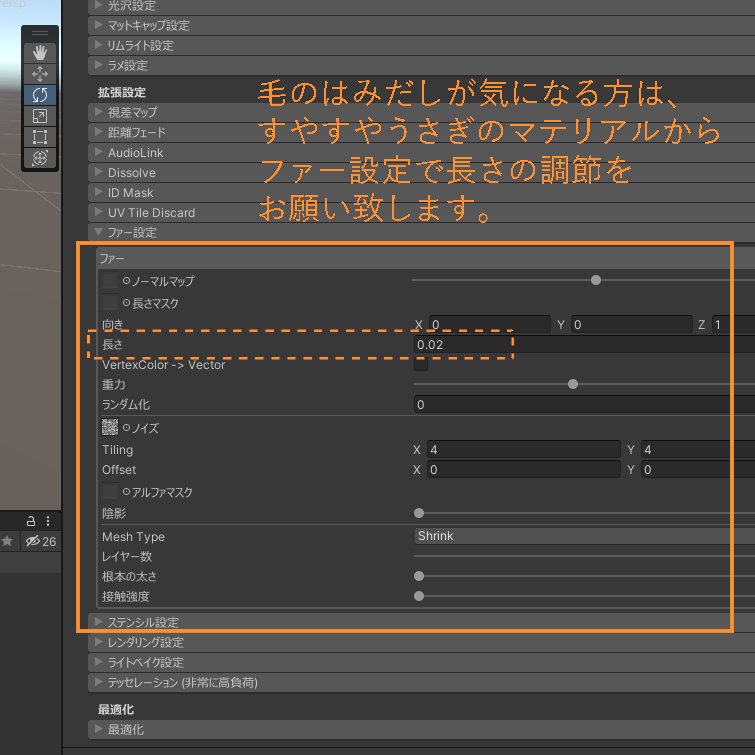This screenshot has height=755, width=755.
Task: Toggle hidden items eye icon showing 26
Action: [41, 542]
